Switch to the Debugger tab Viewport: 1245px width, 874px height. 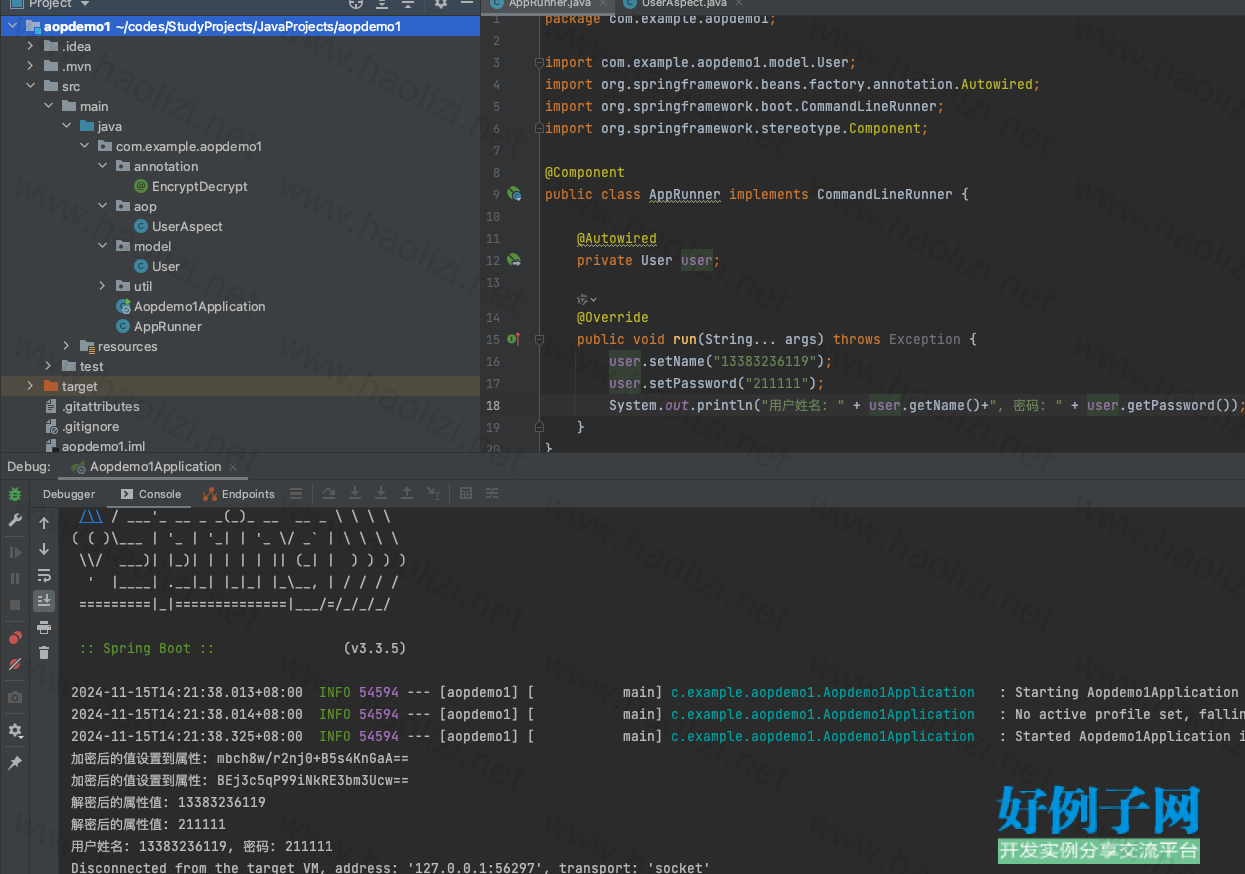coord(69,494)
